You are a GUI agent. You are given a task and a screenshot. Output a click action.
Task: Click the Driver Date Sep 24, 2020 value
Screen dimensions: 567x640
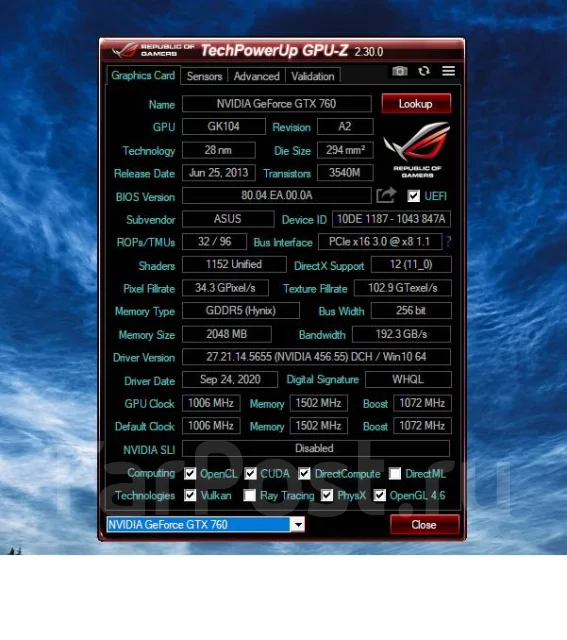click(x=230, y=380)
